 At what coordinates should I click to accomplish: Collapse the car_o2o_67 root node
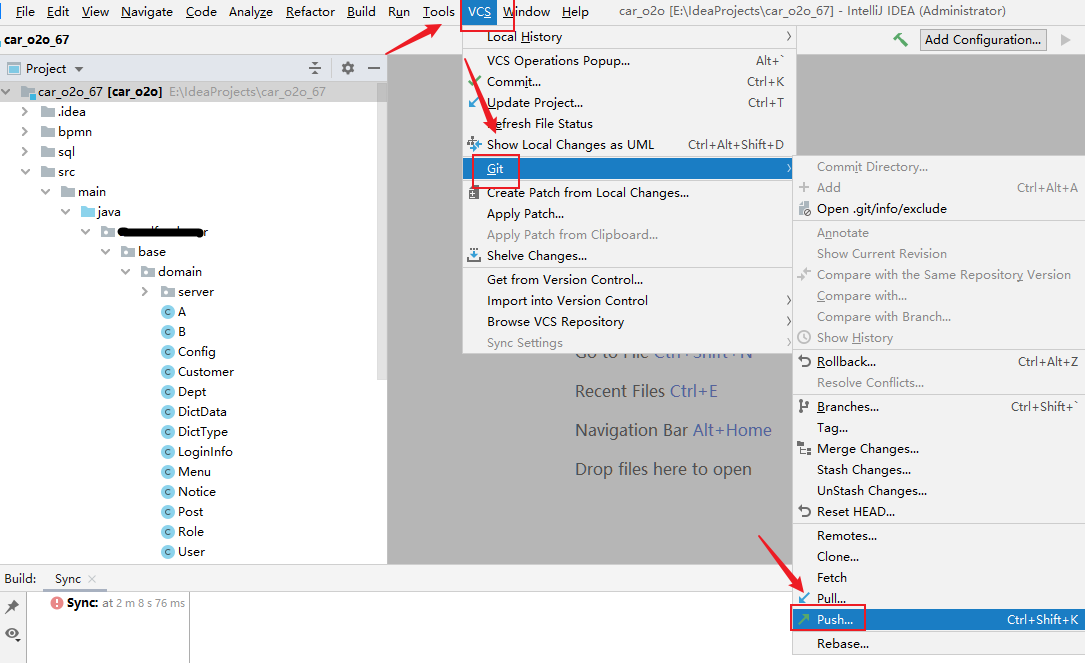click(6, 91)
